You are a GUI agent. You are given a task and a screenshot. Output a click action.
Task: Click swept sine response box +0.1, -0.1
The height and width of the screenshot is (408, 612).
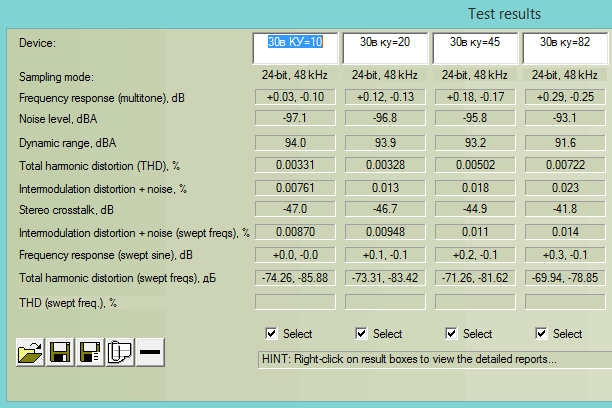coord(385,255)
